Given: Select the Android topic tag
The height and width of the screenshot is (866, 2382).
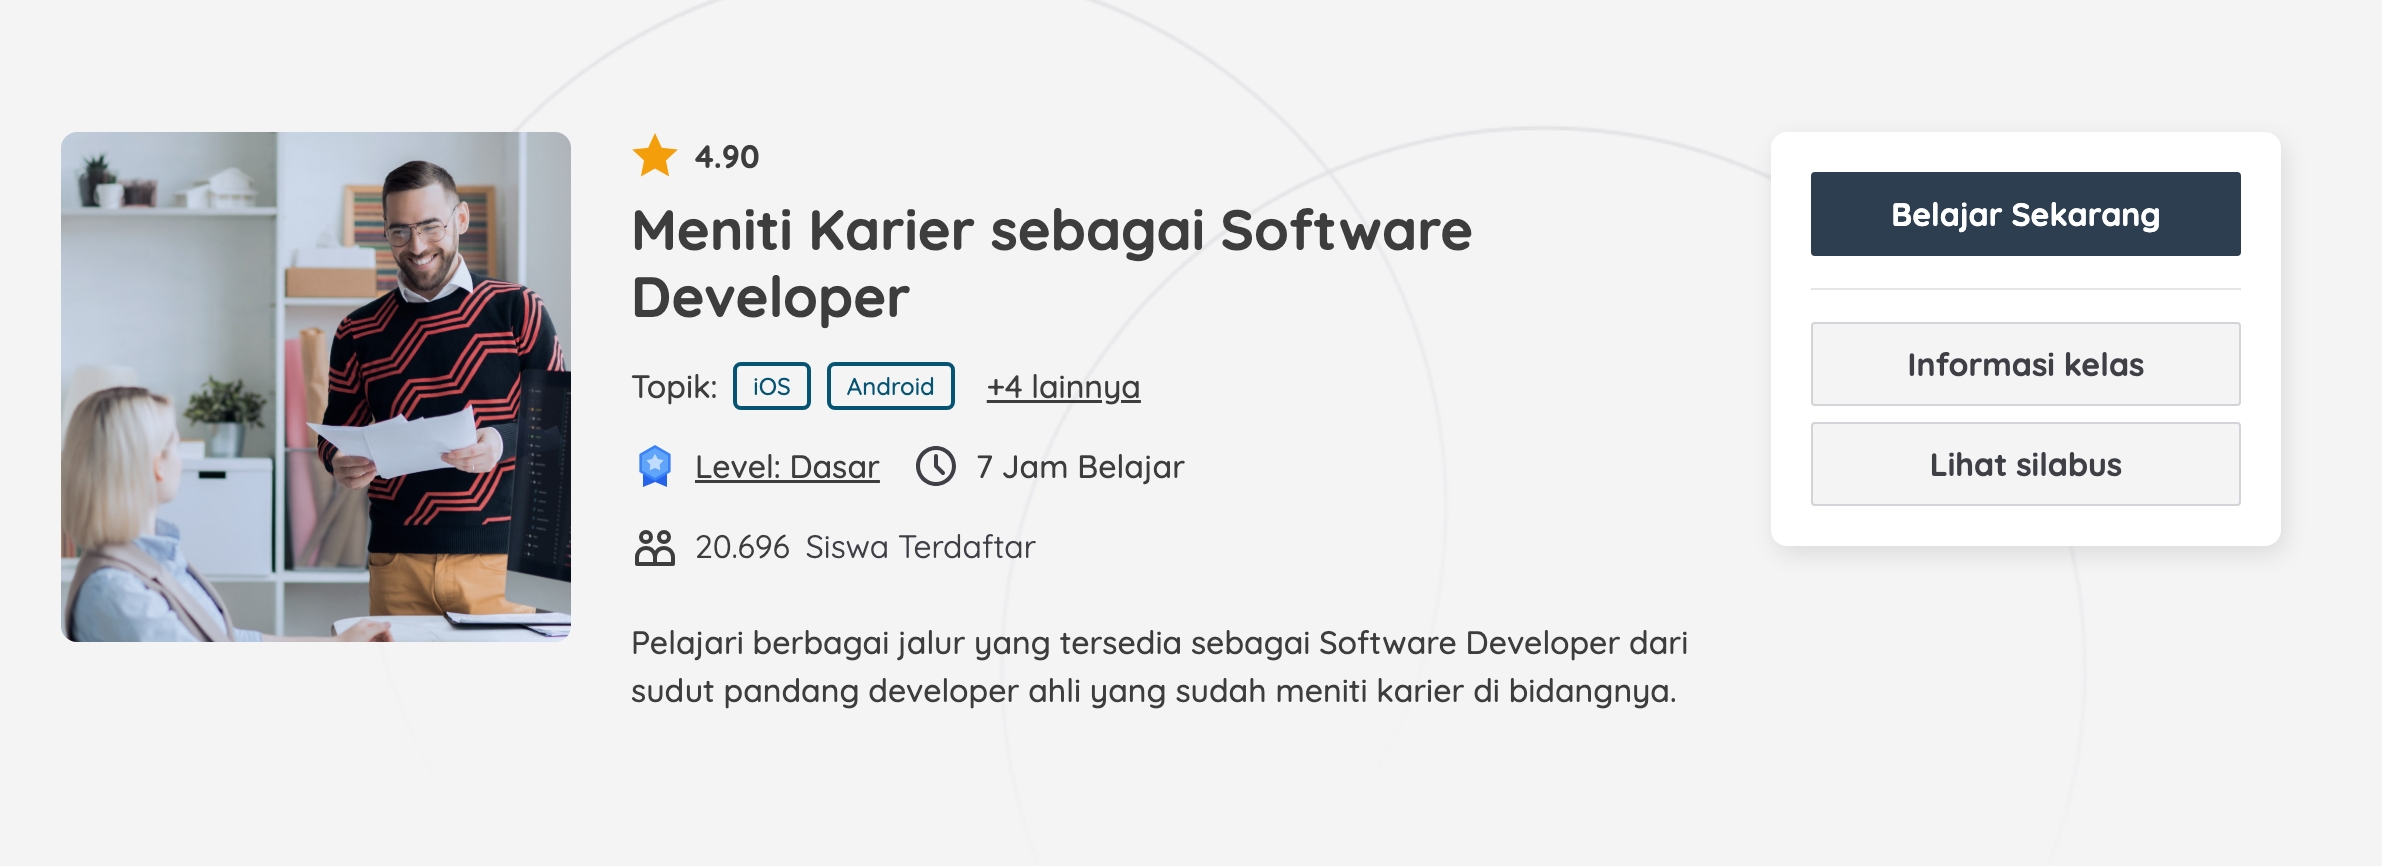Looking at the screenshot, I should [890, 386].
